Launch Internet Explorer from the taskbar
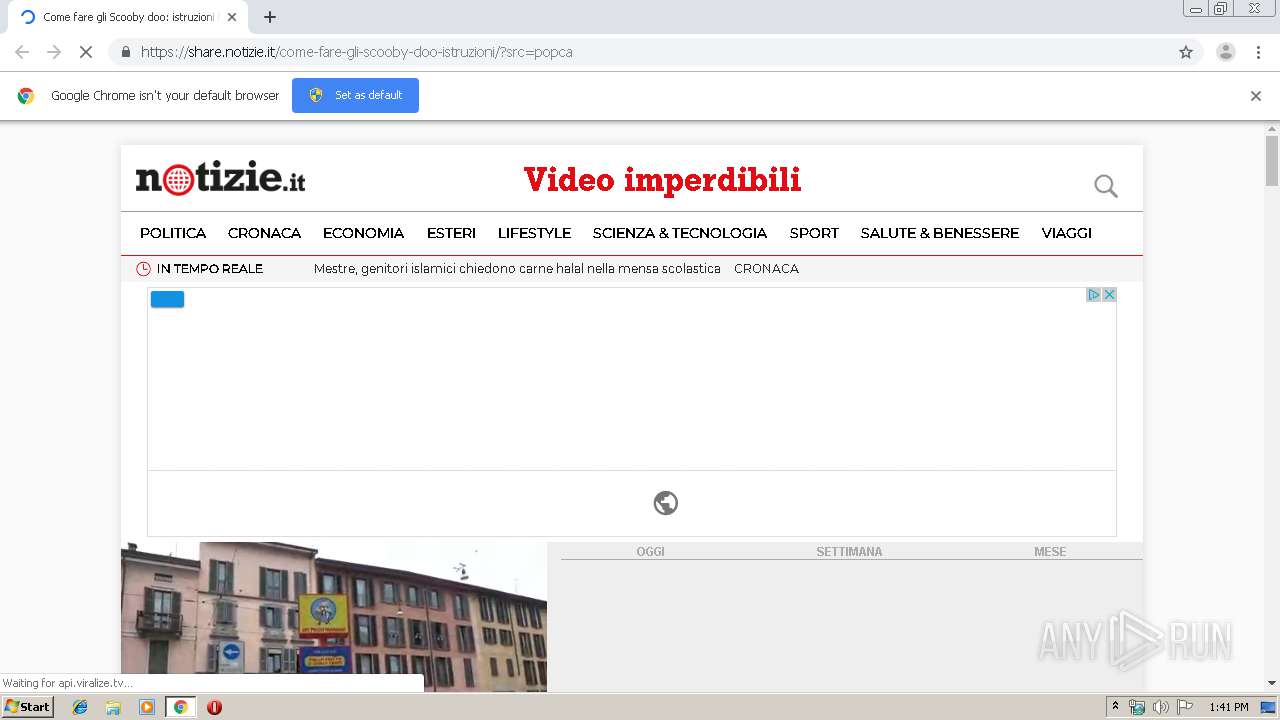Image resolution: width=1280 pixels, height=720 pixels. tap(80, 707)
